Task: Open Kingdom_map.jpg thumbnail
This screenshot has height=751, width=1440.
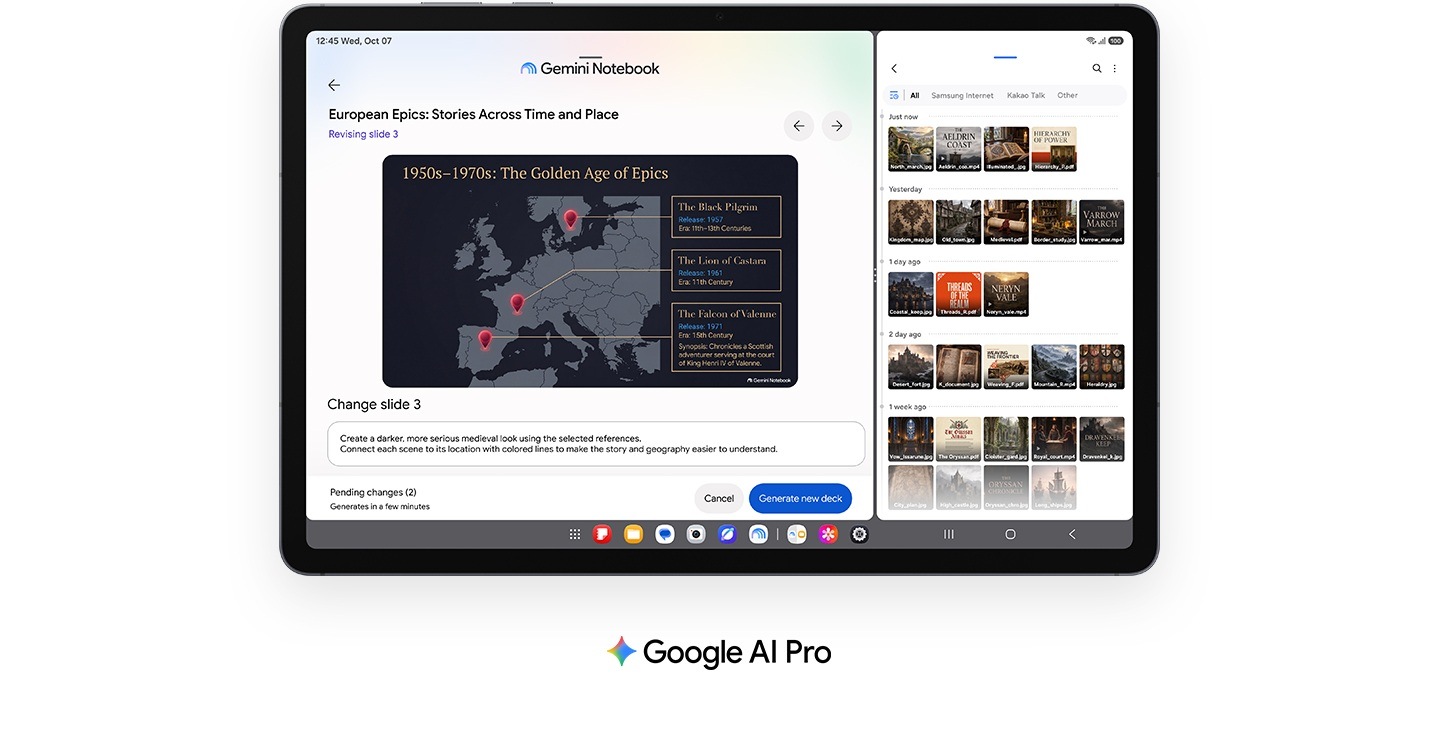Action: [x=911, y=222]
